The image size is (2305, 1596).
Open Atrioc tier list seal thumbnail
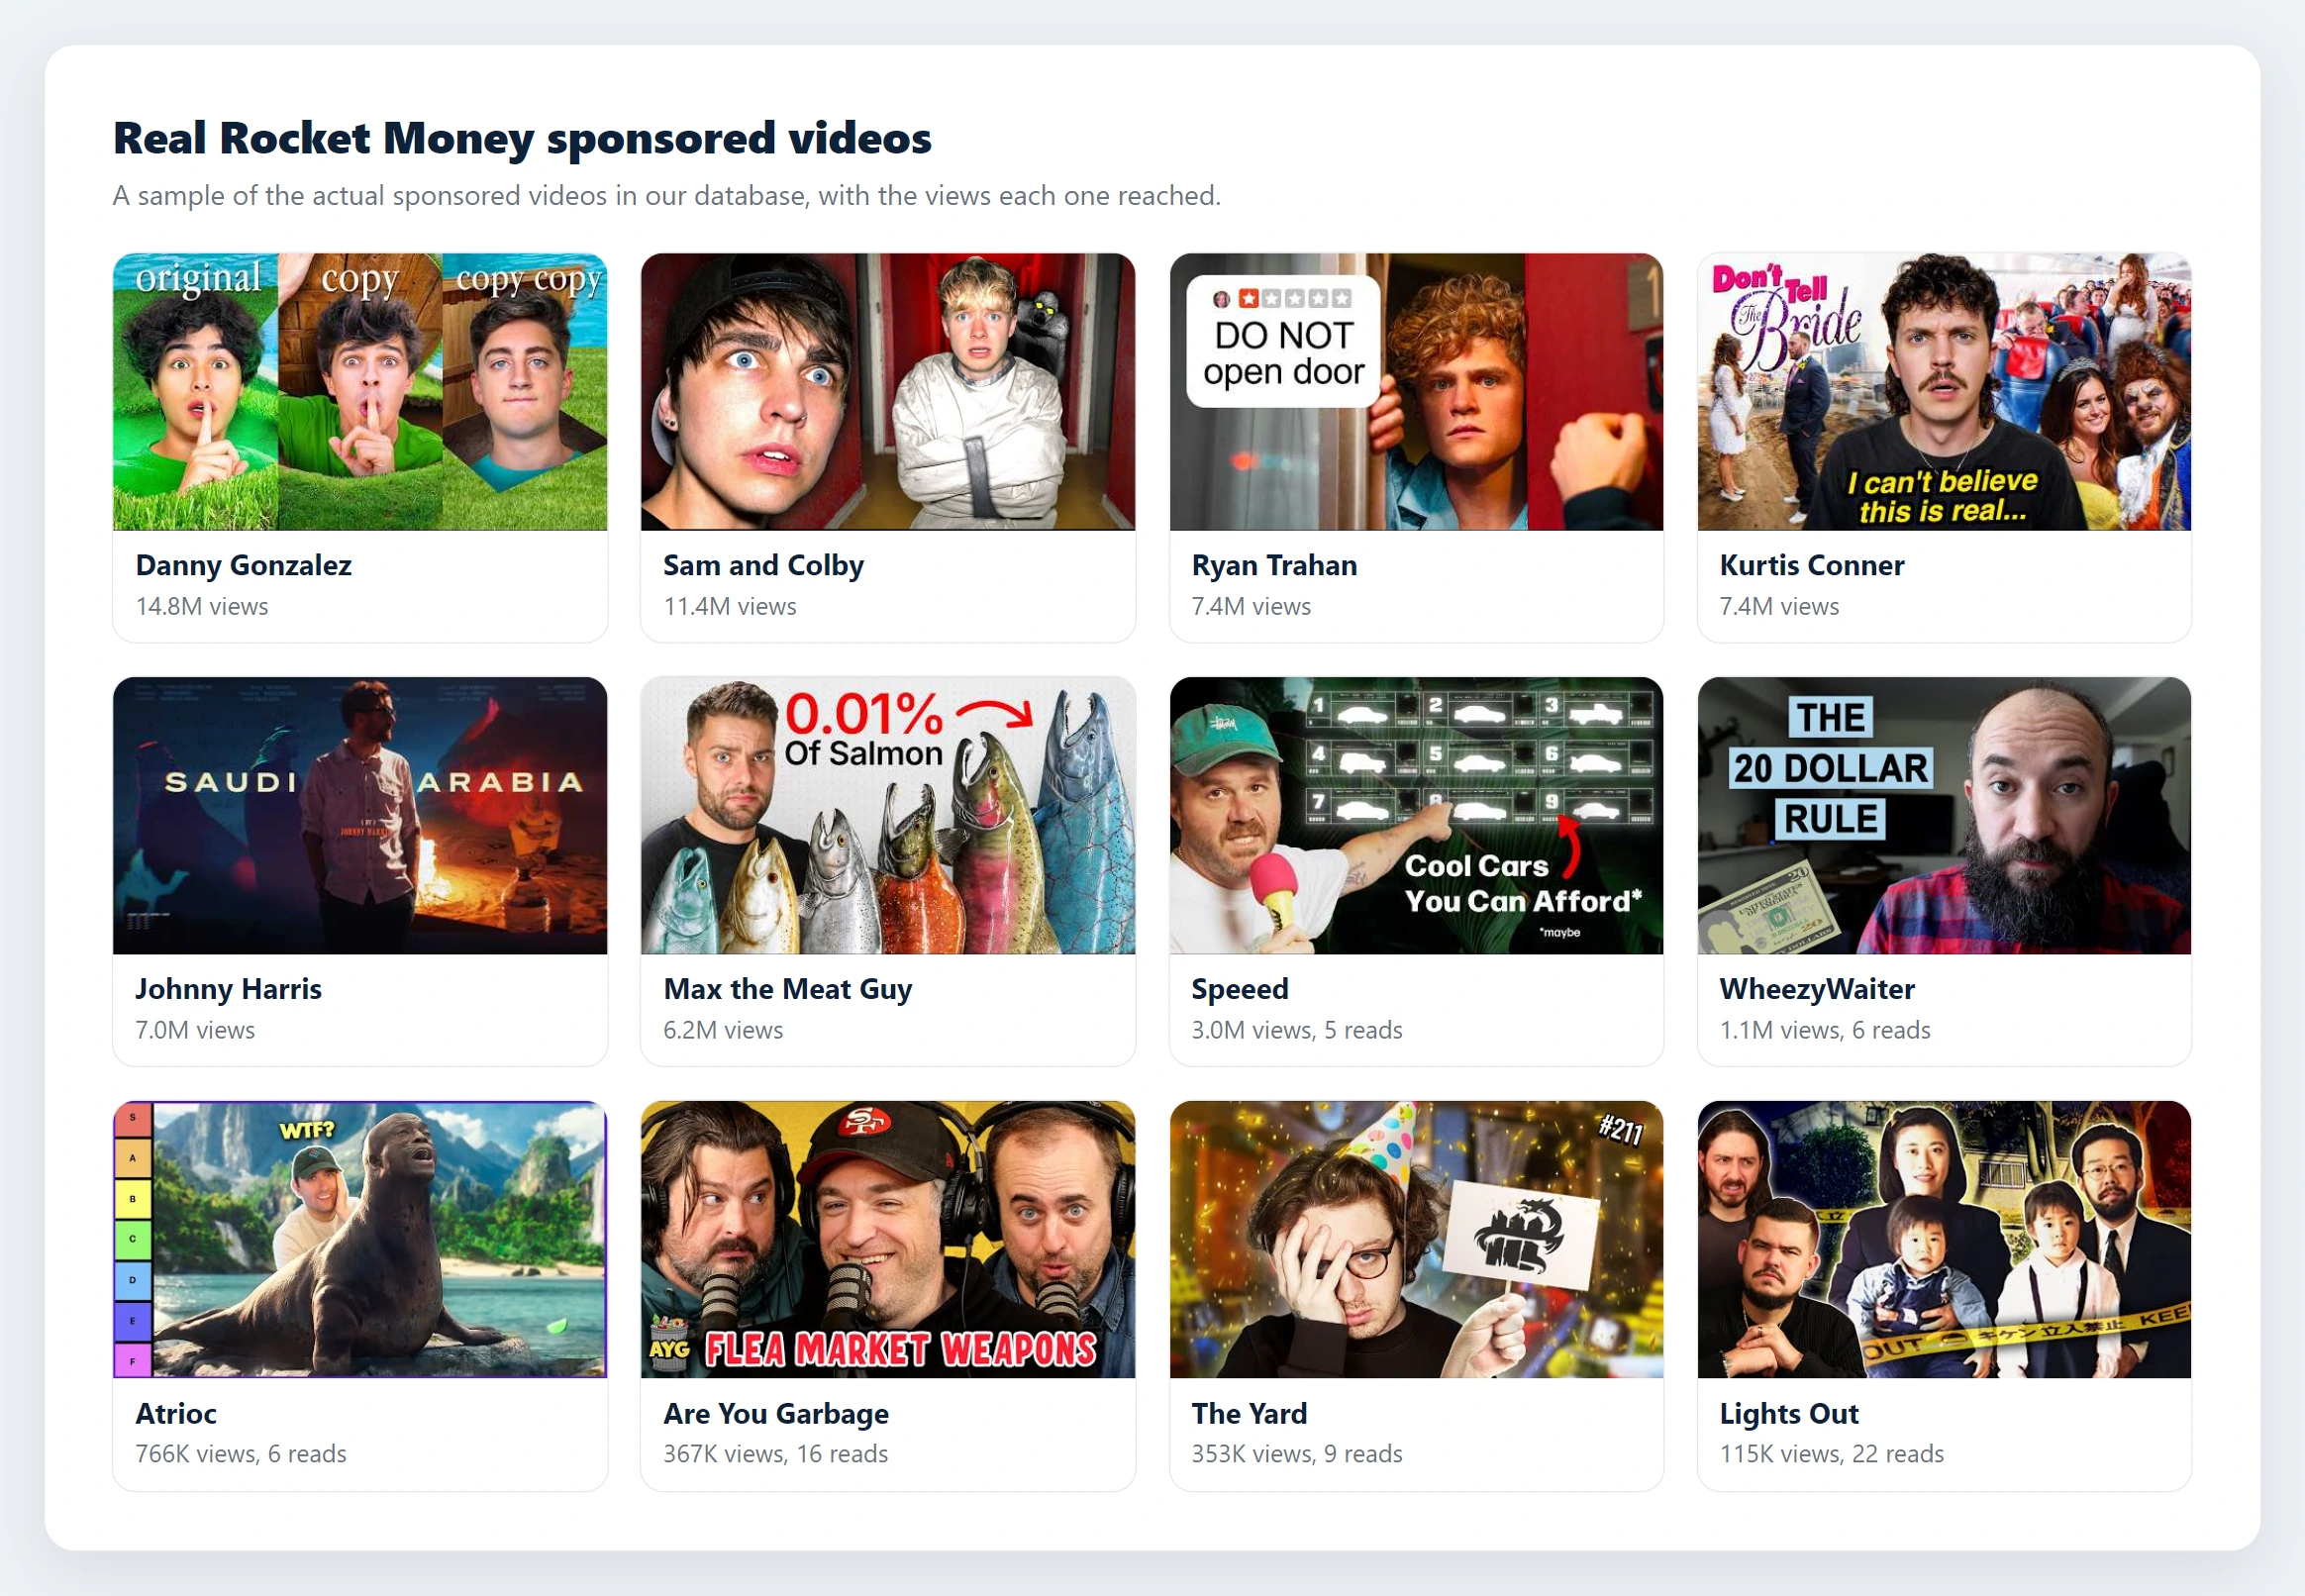click(360, 1239)
